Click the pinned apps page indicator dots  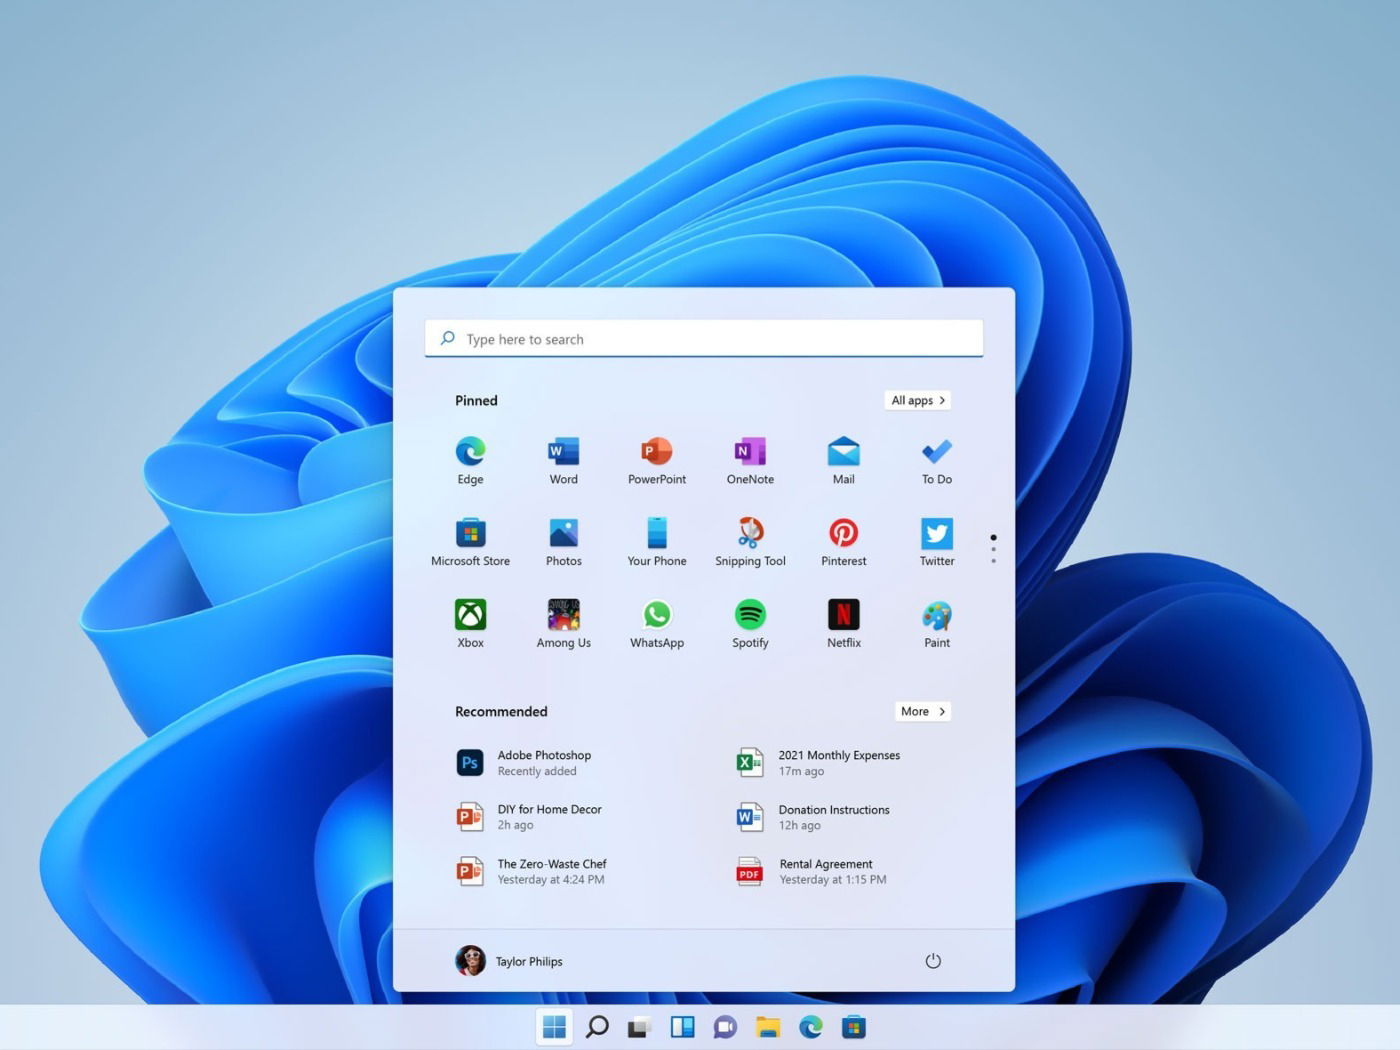[993, 547]
